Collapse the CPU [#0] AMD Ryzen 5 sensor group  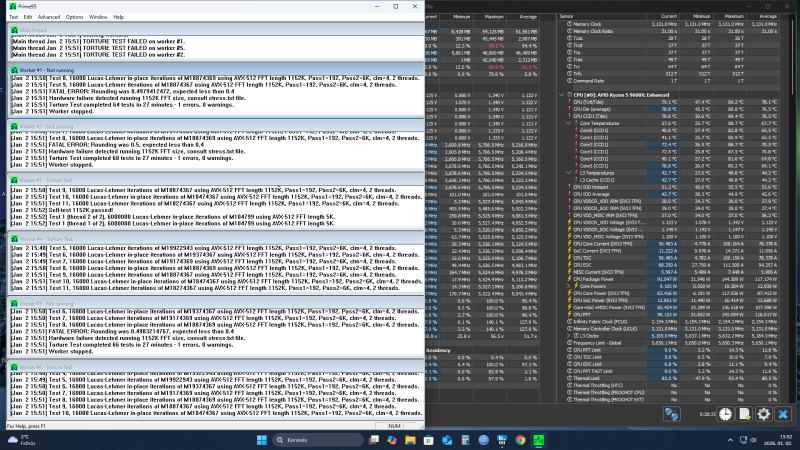pos(562,95)
